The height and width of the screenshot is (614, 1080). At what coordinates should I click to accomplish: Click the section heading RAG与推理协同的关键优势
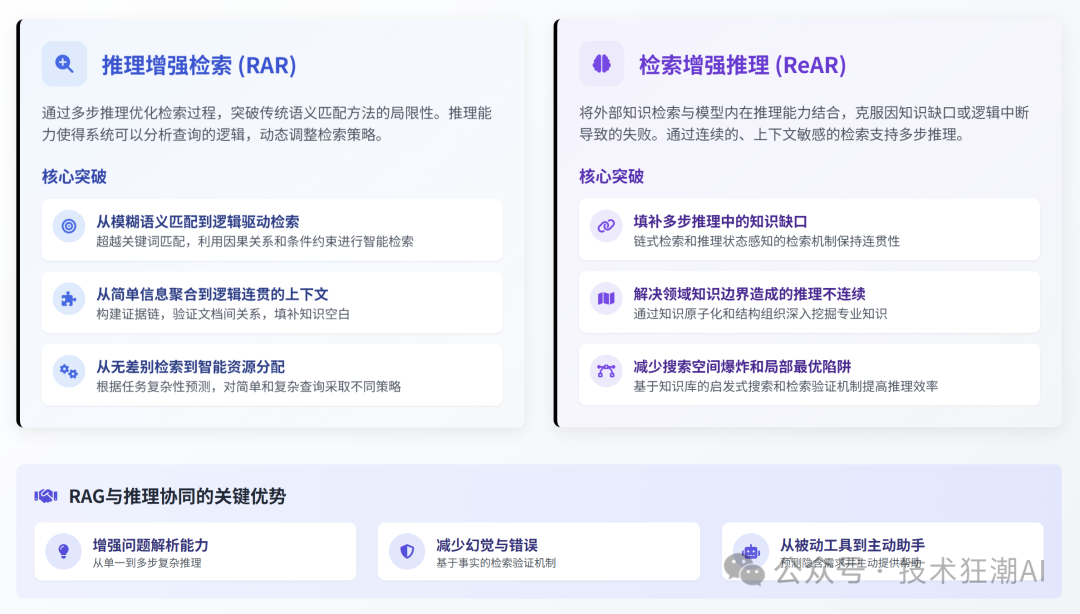(177, 496)
